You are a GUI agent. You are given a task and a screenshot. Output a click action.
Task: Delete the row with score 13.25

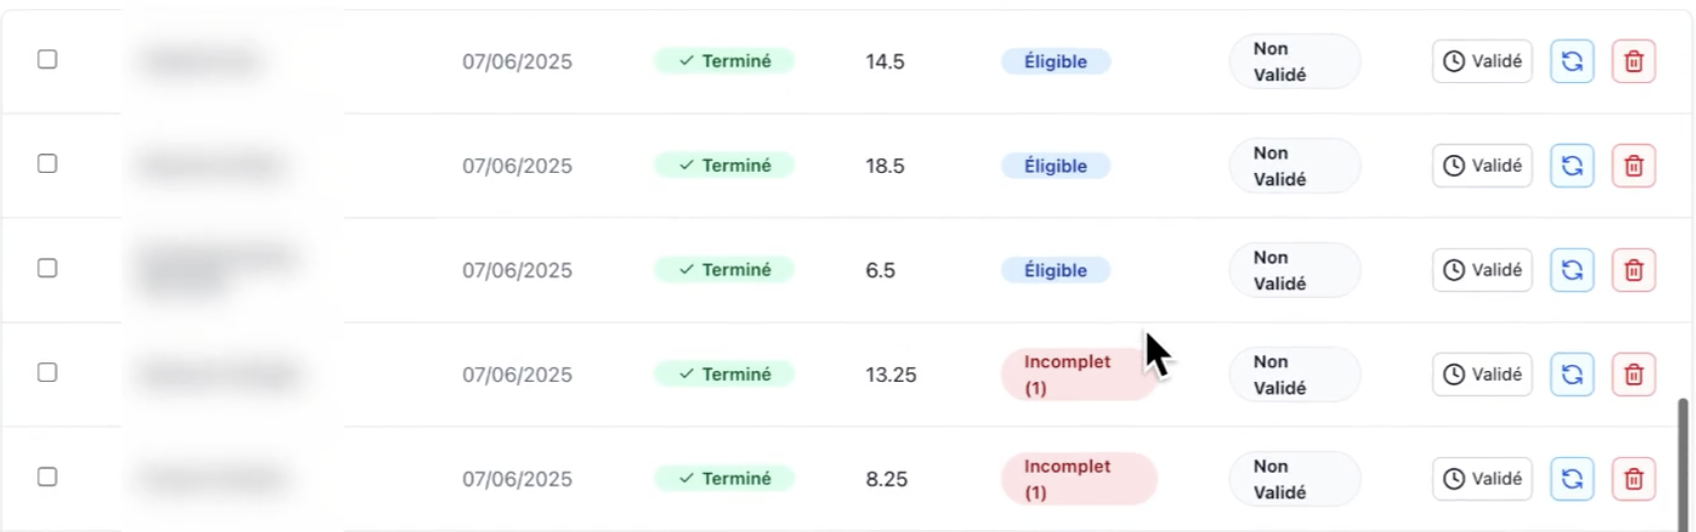pyautogui.click(x=1634, y=374)
